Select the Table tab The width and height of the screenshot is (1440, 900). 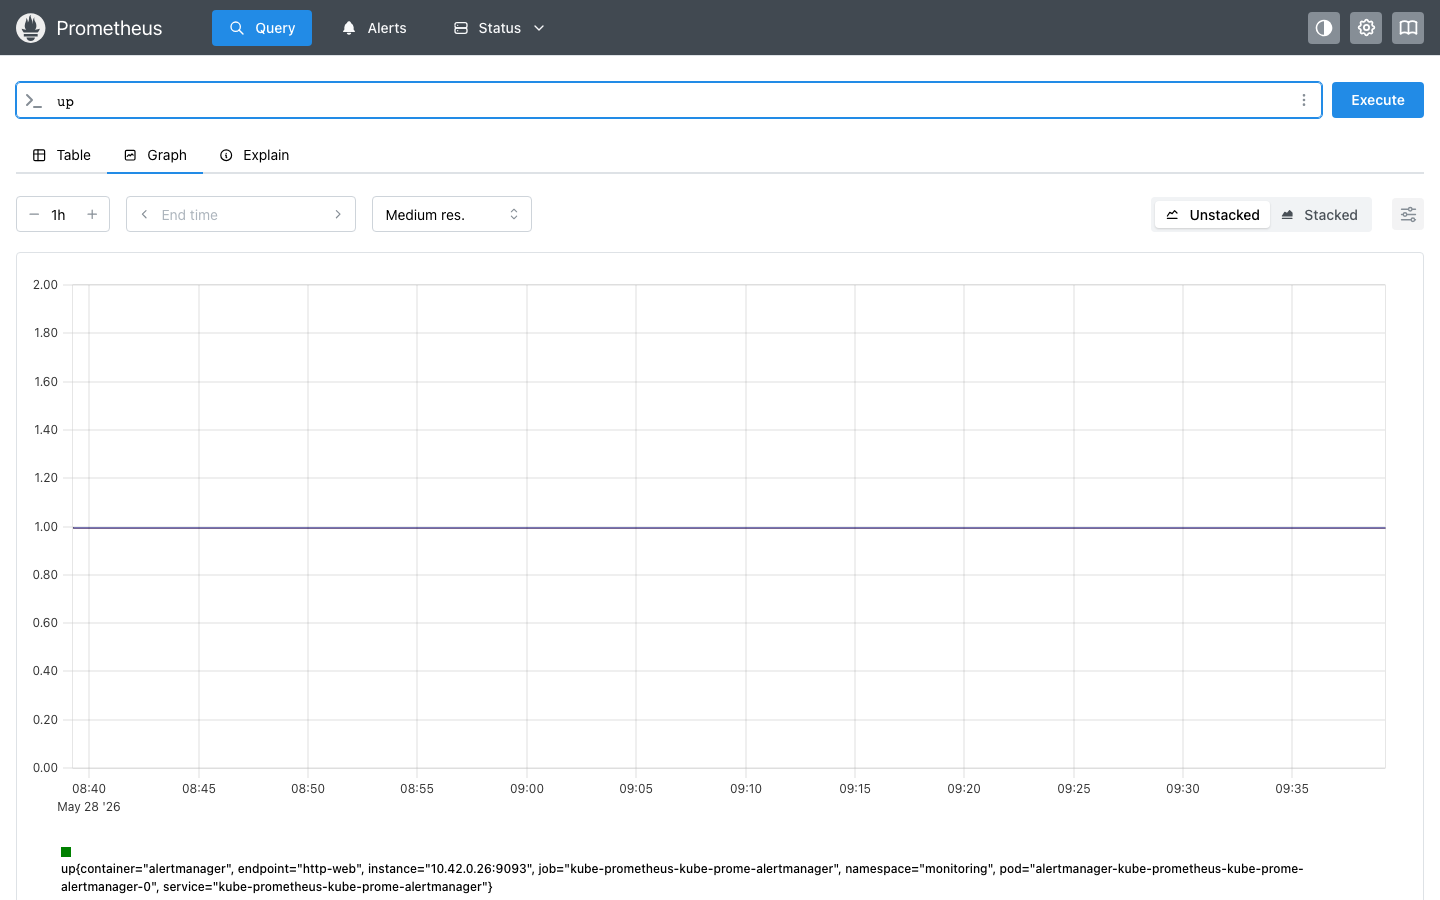pos(62,155)
